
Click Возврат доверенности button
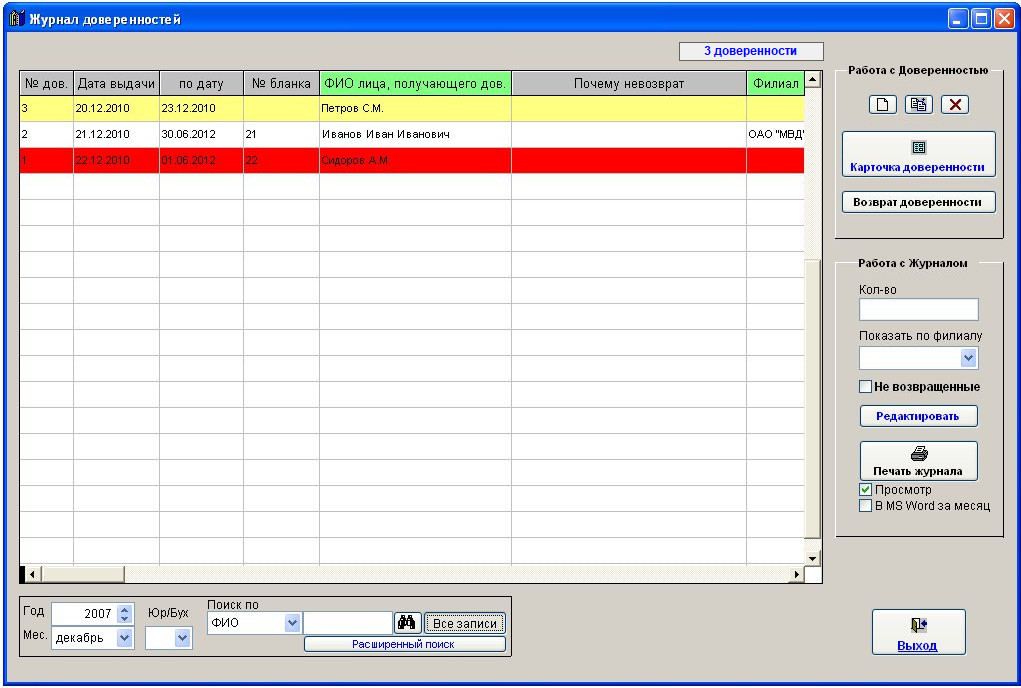tap(918, 202)
